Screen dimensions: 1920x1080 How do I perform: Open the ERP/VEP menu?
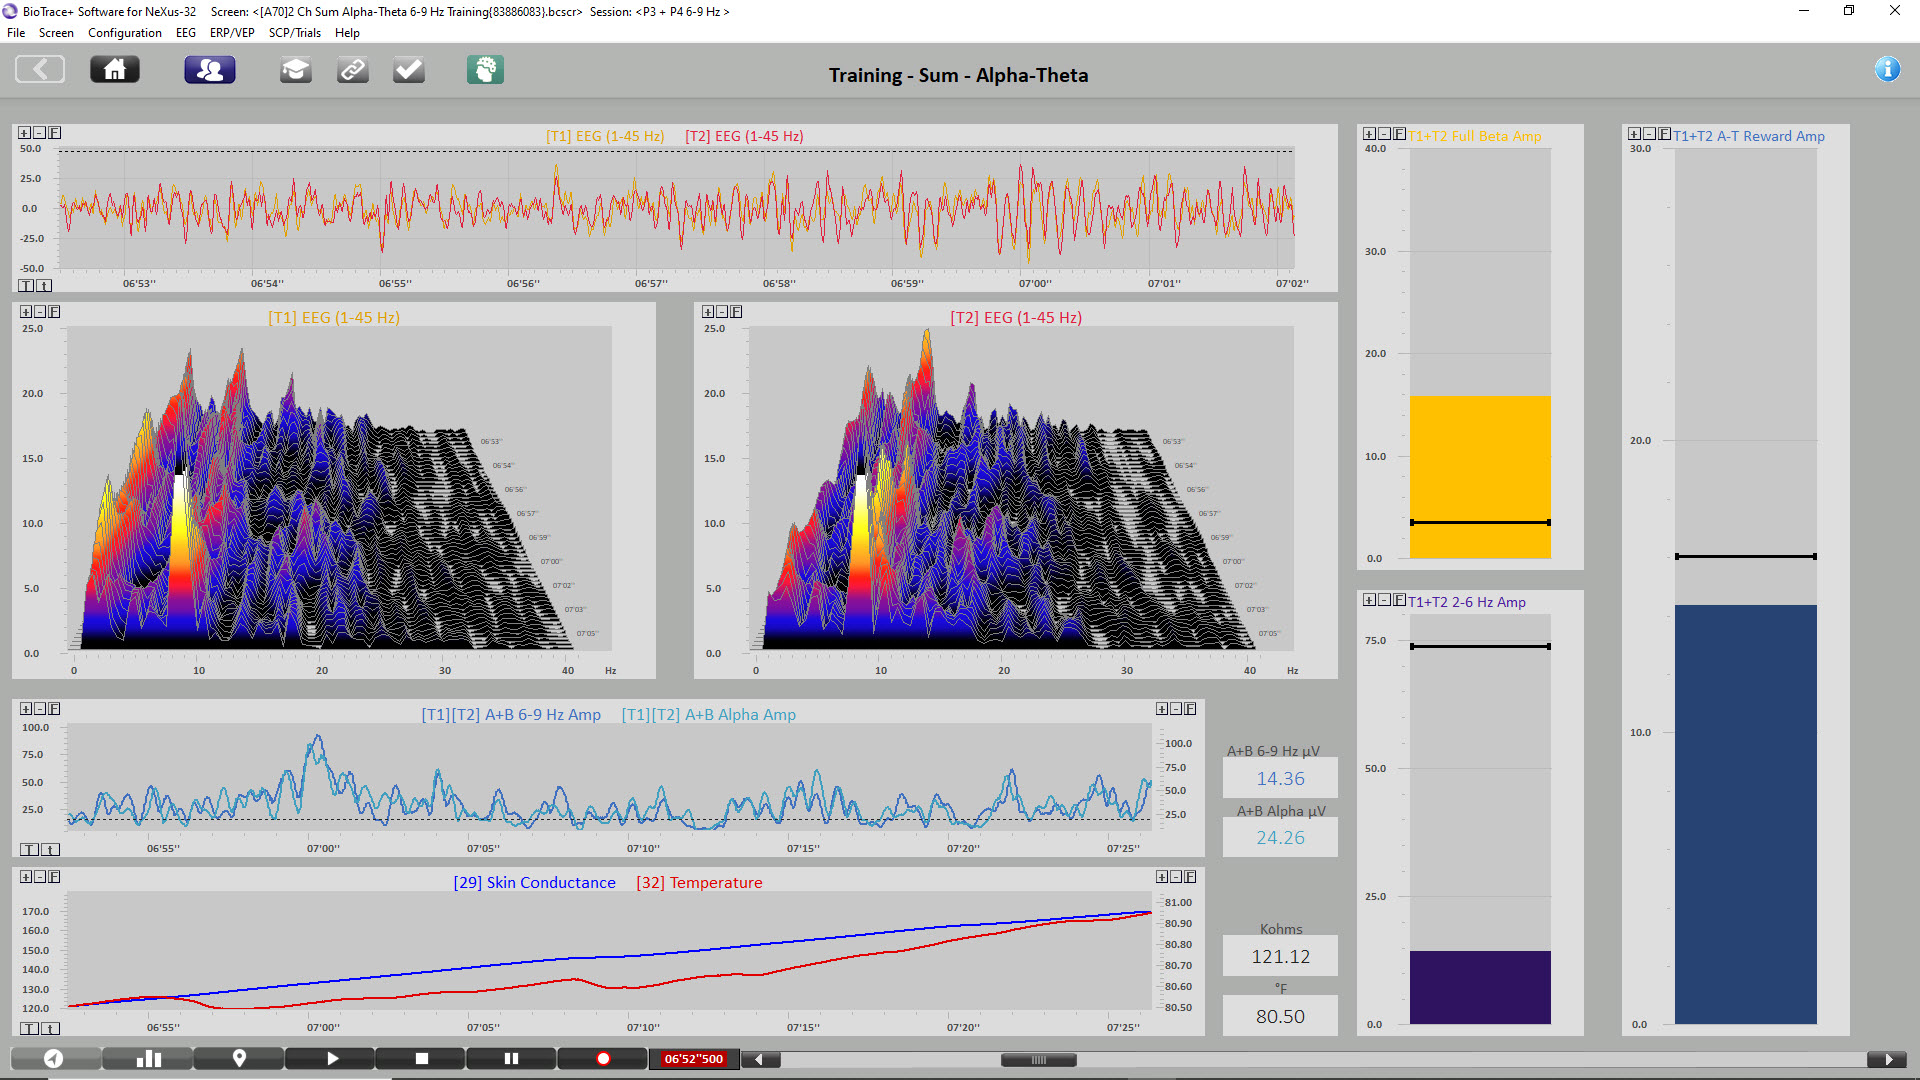coord(232,33)
